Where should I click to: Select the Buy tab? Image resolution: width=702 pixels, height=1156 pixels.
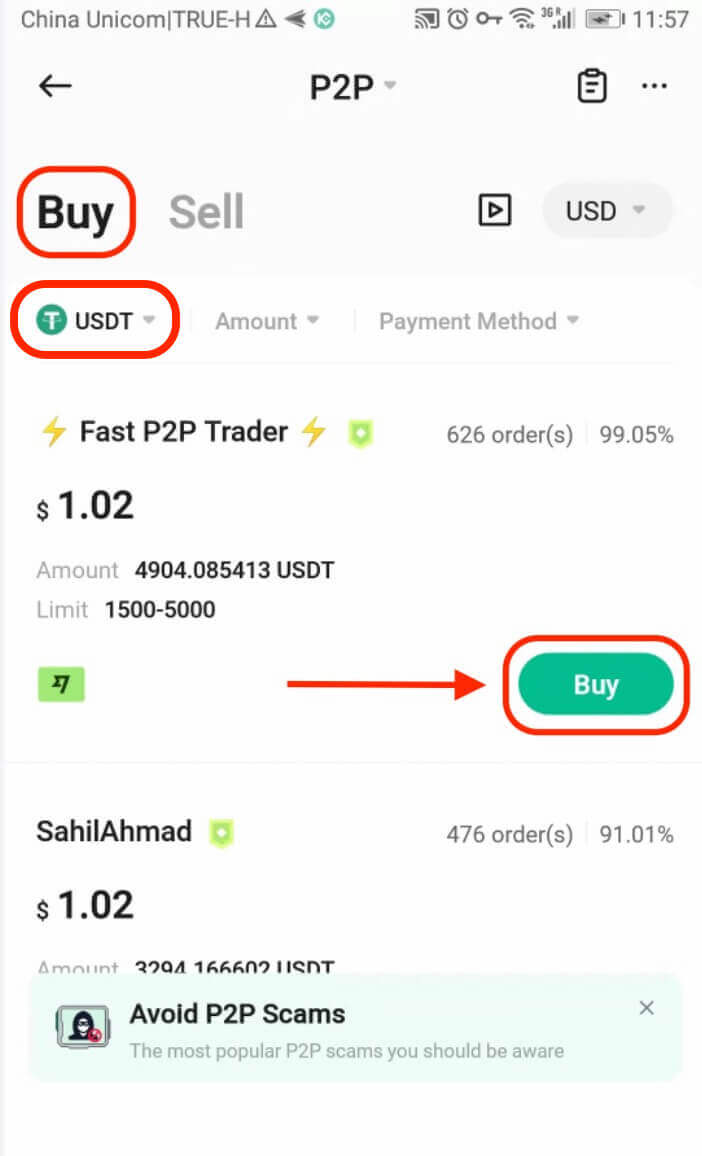[x=74, y=211]
